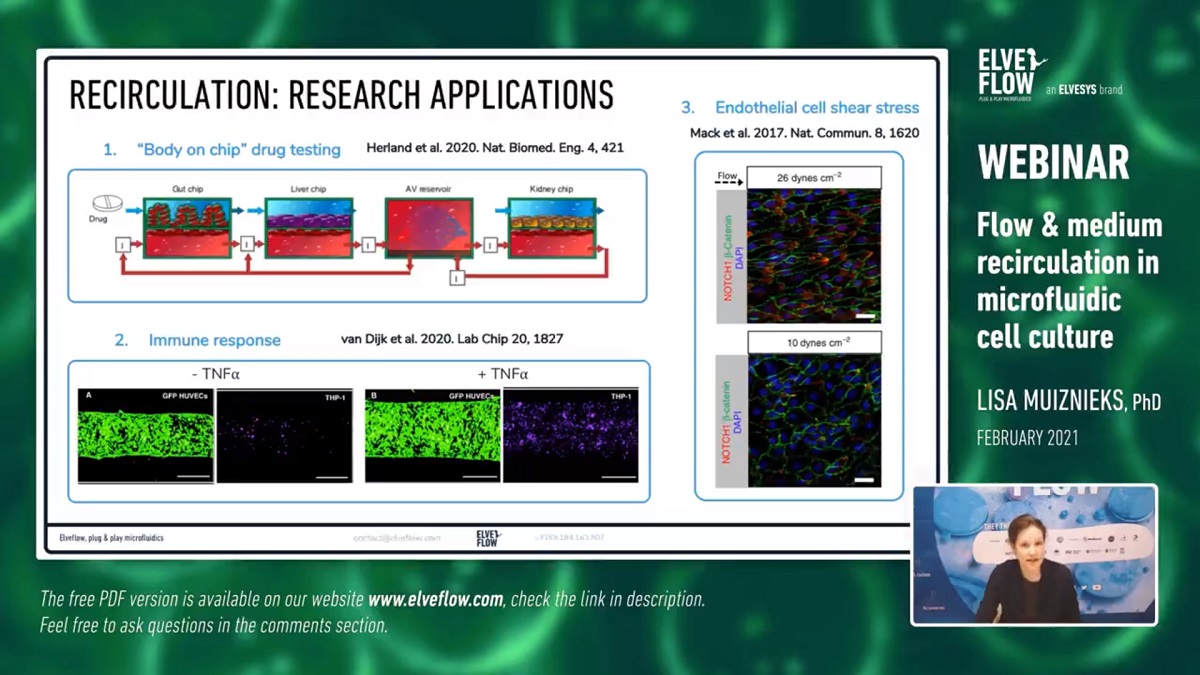Viewport: 1200px width, 675px height.
Task: Select the Liver chip diagram
Action: (x=307, y=228)
